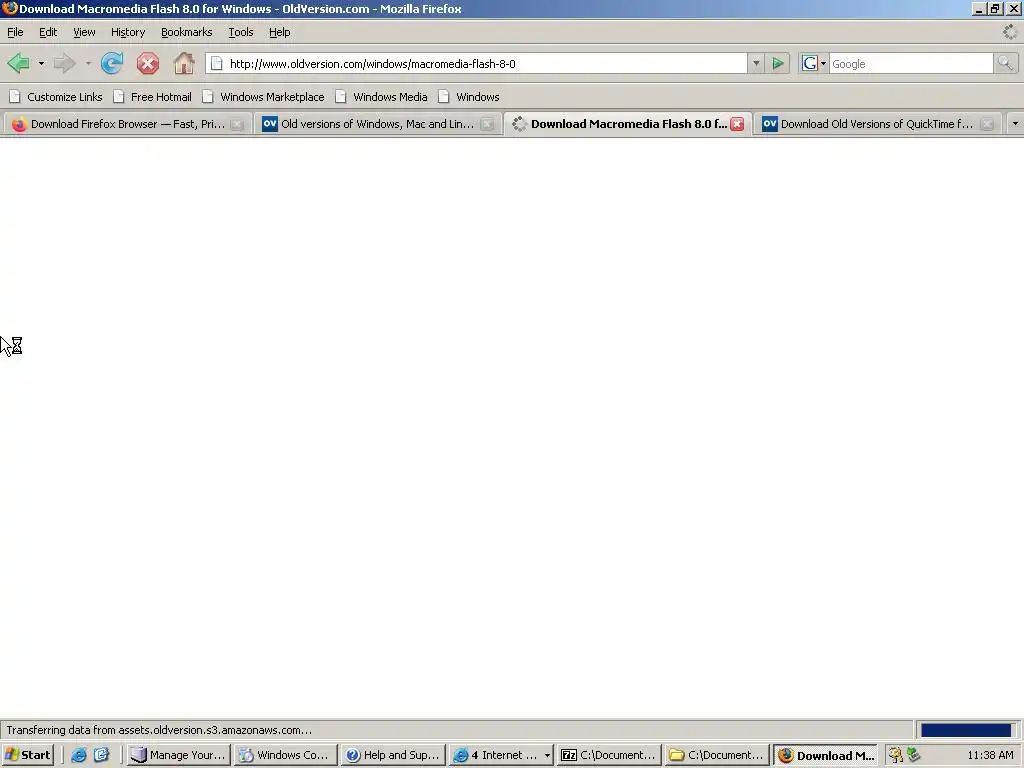Expand the 4 Internet Explorer taskbar group
This screenshot has height=768, width=1024.
[x=502, y=755]
